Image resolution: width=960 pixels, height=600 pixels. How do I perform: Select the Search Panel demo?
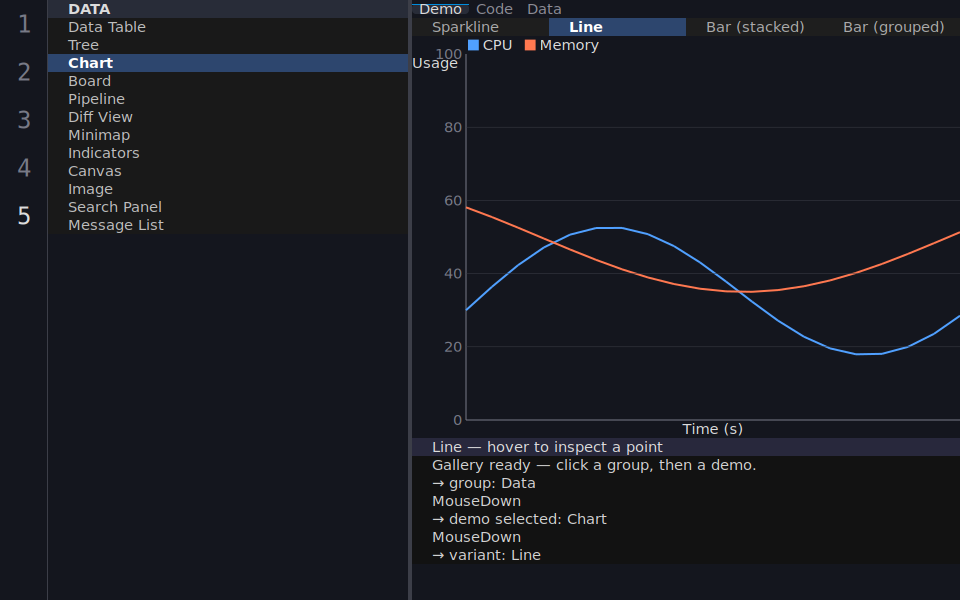(x=228, y=207)
